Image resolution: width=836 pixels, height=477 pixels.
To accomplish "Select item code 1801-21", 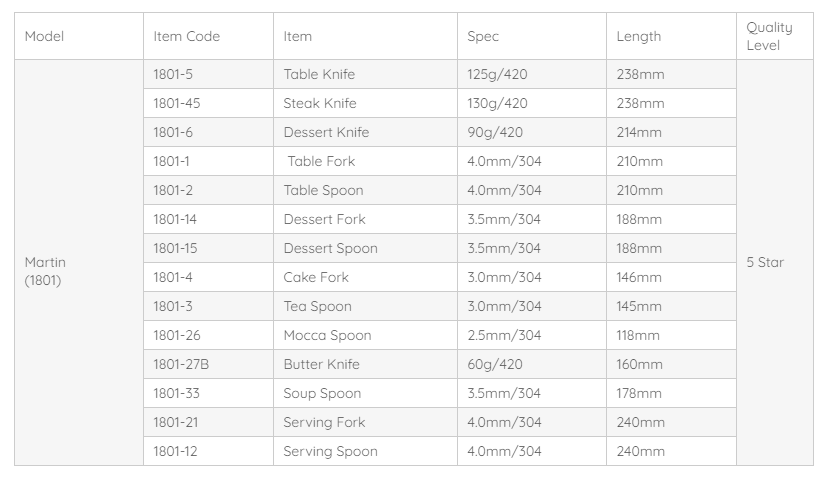I will point(175,422).
